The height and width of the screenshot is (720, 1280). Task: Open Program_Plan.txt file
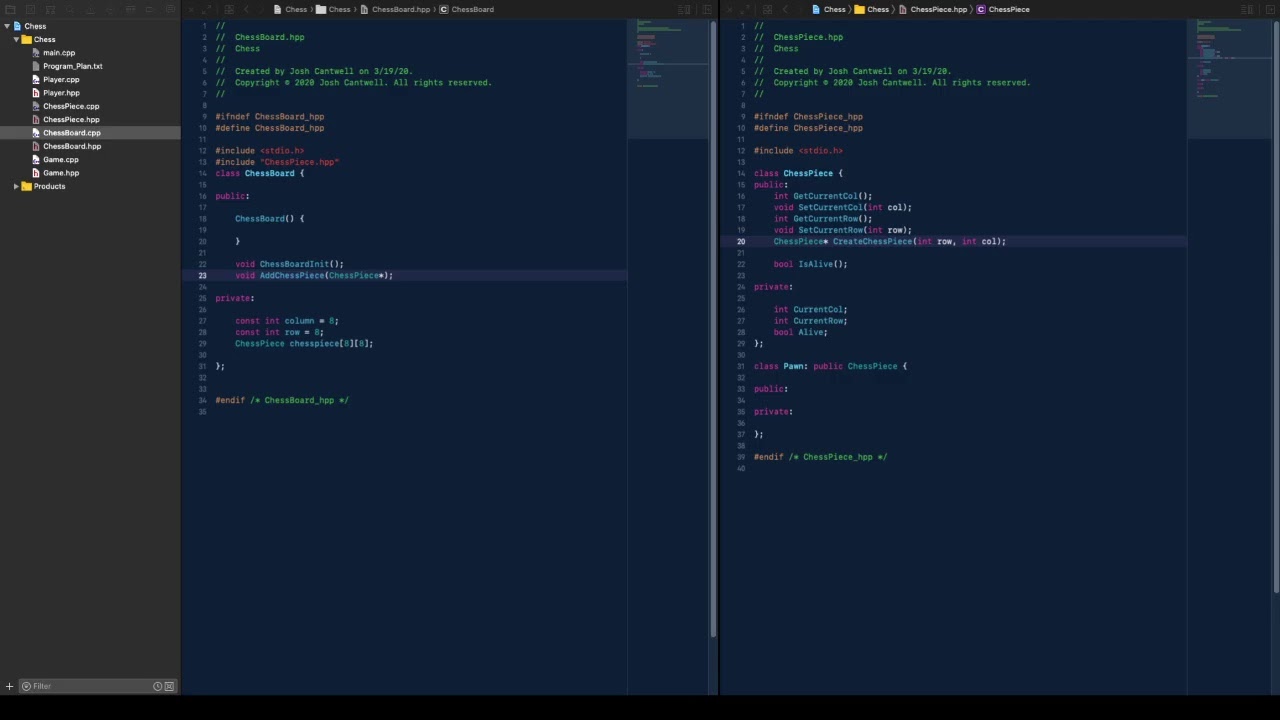(73, 66)
